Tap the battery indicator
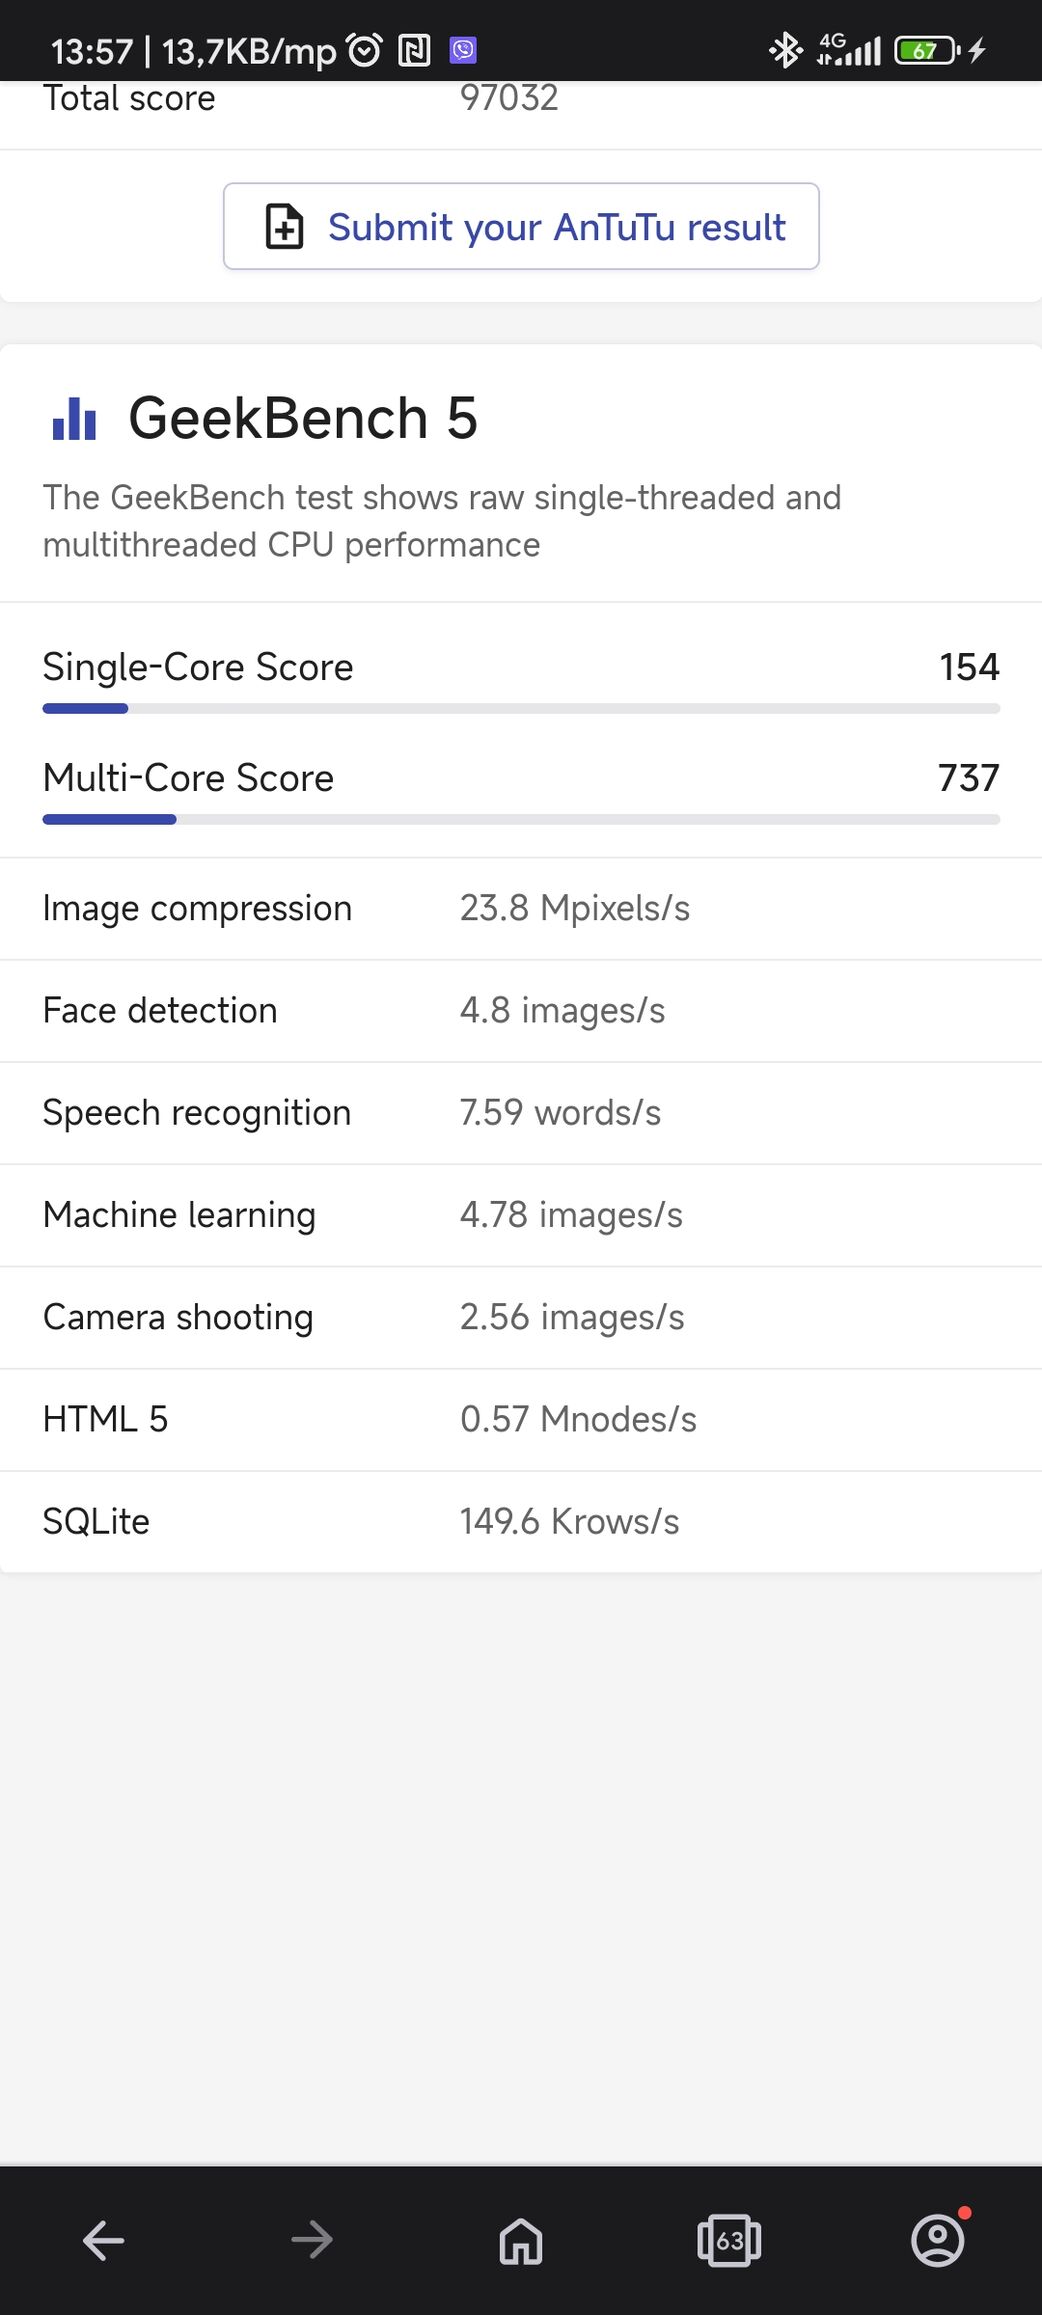The width and height of the screenshot is (1042, 2315). [x=927, y=50]
